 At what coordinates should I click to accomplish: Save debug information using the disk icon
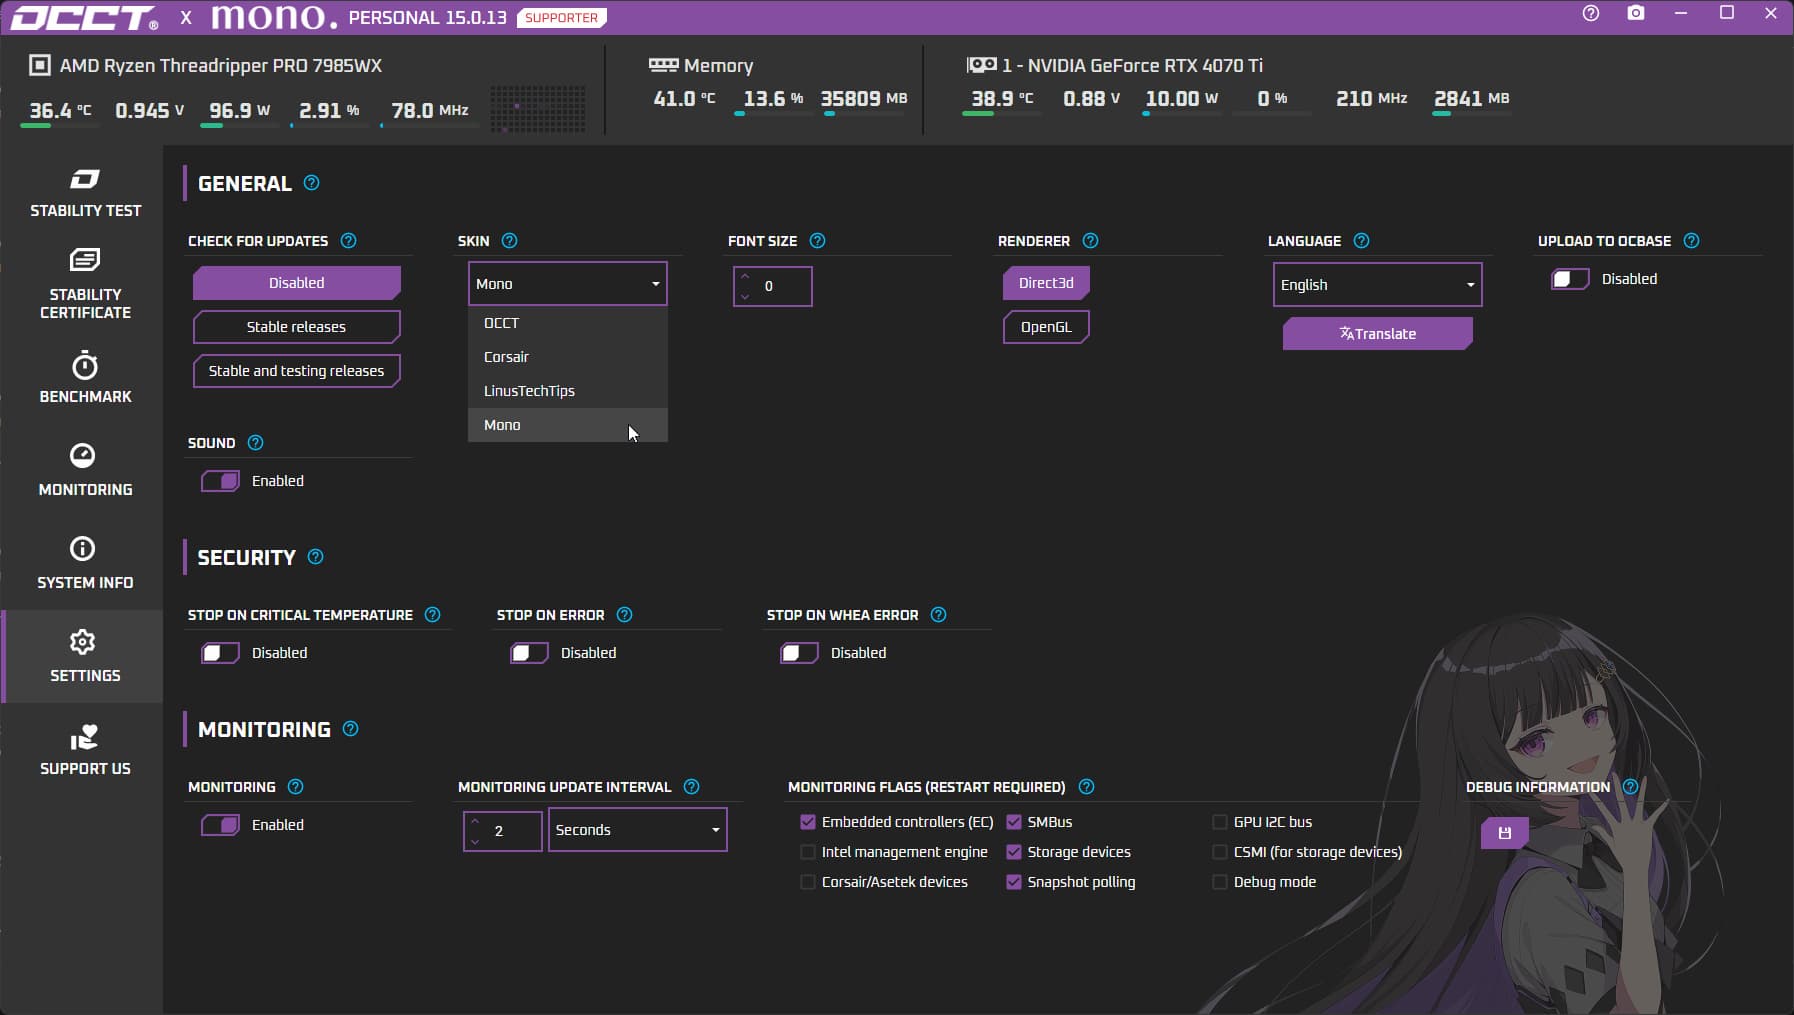click(x=1504, y=832)
